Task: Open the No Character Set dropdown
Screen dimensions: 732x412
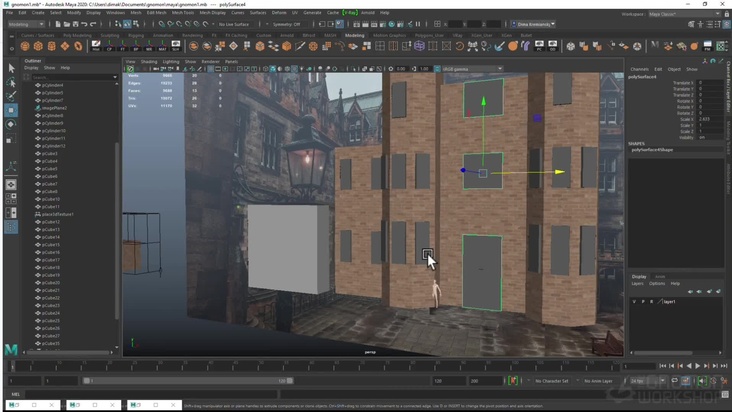Action: [552, 381]
